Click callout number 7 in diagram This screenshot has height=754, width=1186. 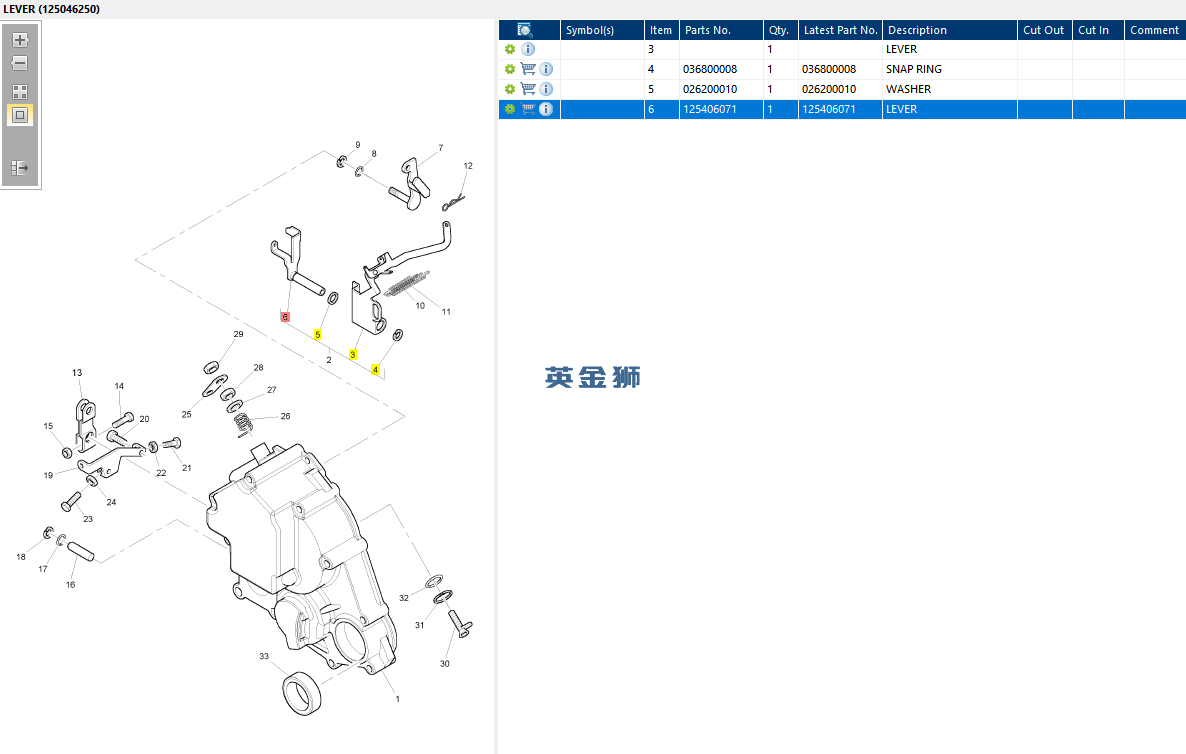coord(441,147)
